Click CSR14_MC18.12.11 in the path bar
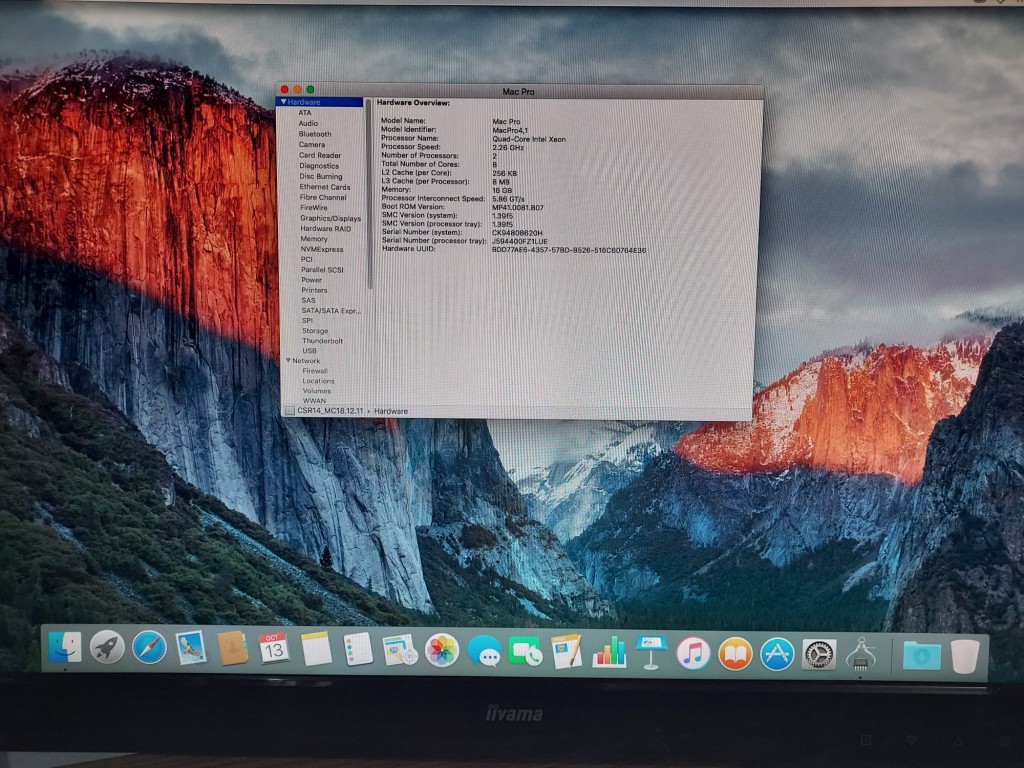This screenshot has height=768, width=1024. 330,411
